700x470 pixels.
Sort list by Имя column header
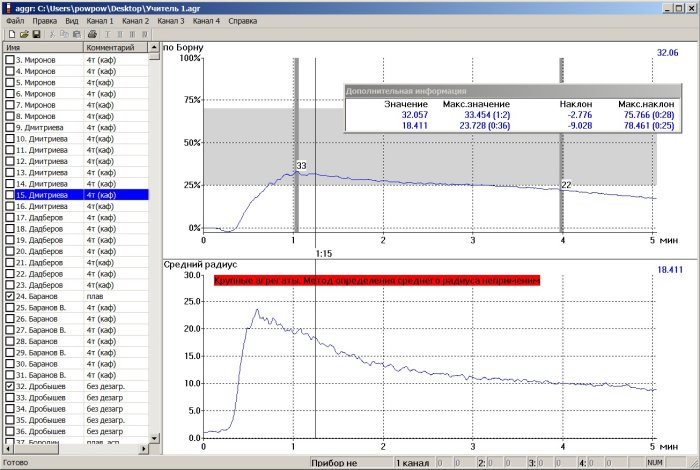coord(42,47)
